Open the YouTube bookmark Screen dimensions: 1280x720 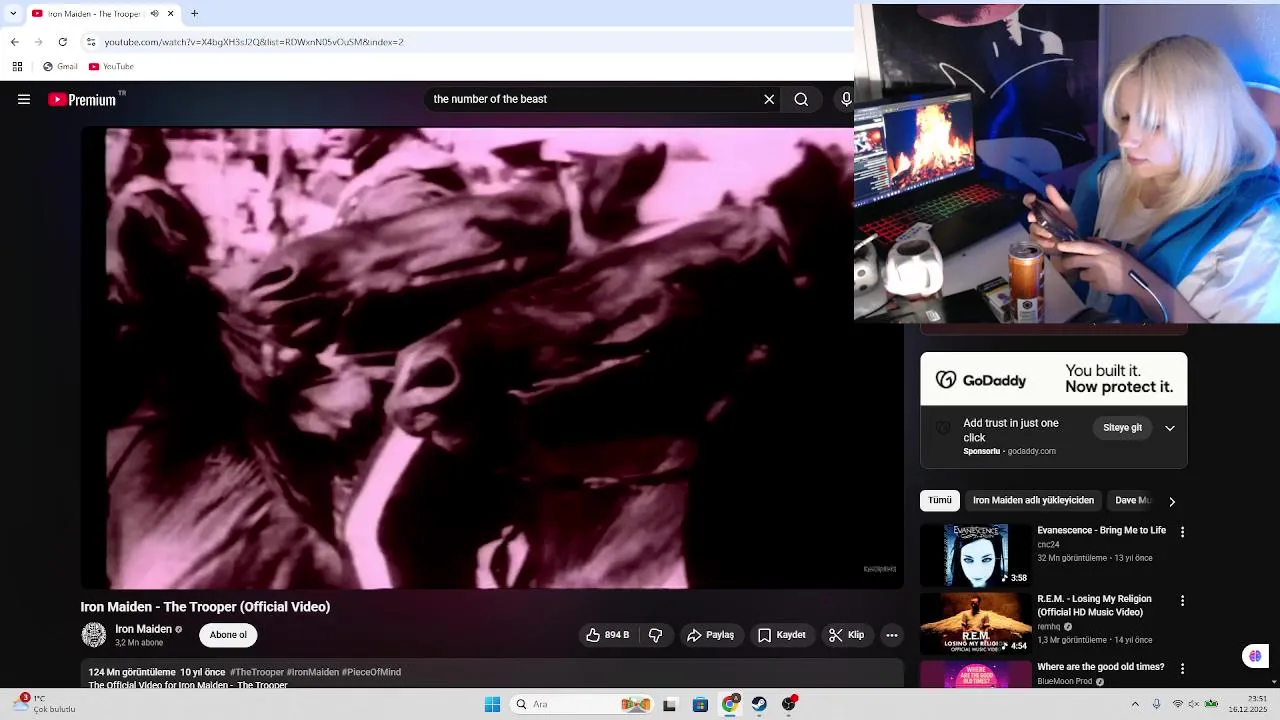[111, 67]
